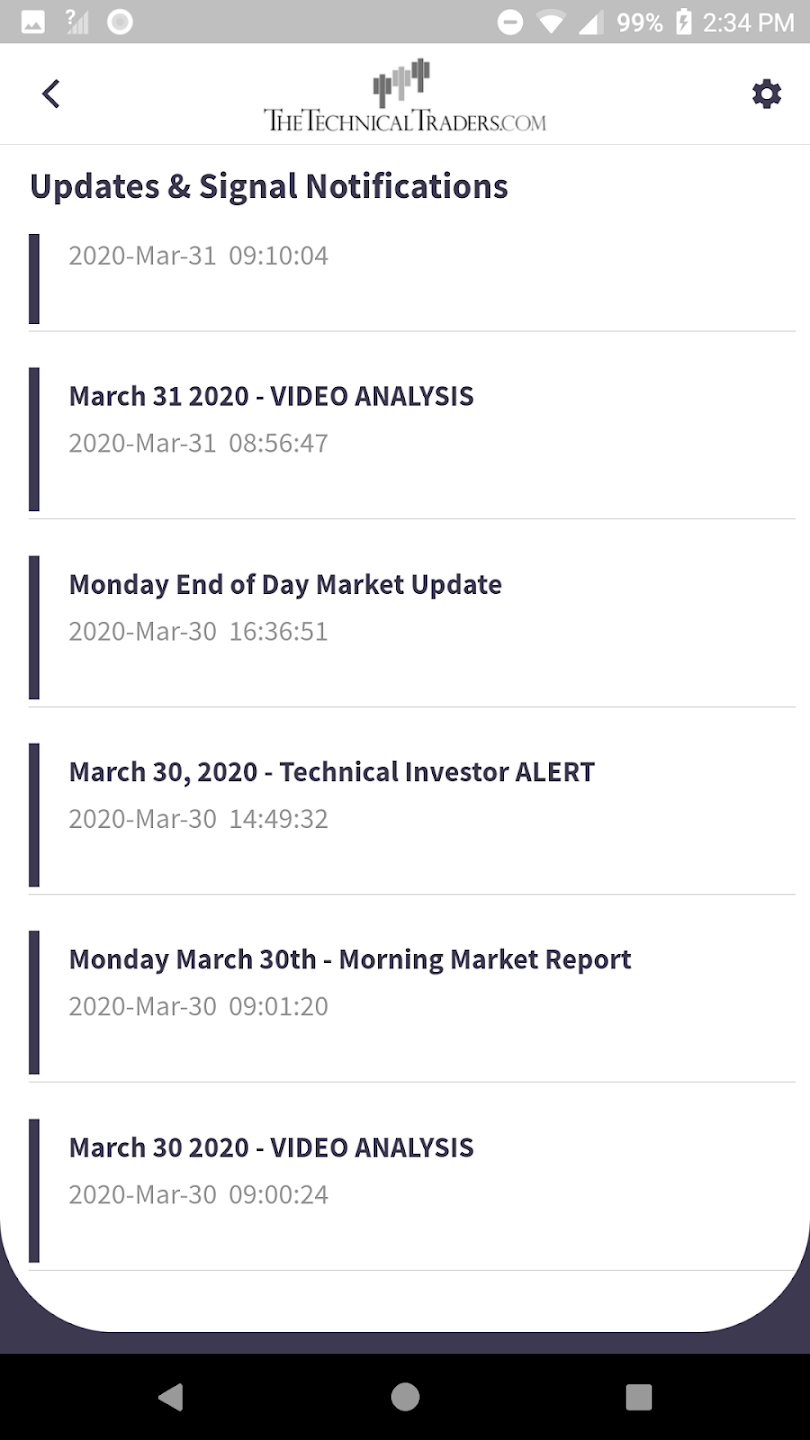This screenshot has width=810, height=1440.
Task: Open March 30, 2020 Technical Investor ALERT
Action: point(412,801)
